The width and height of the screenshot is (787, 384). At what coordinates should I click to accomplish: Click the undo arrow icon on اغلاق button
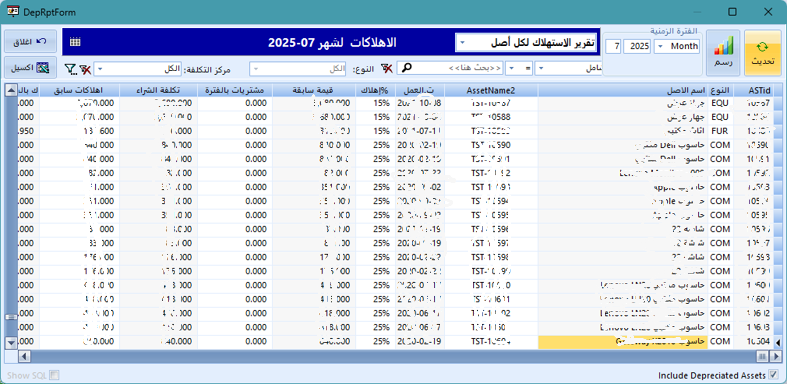[x=42, y=42]
